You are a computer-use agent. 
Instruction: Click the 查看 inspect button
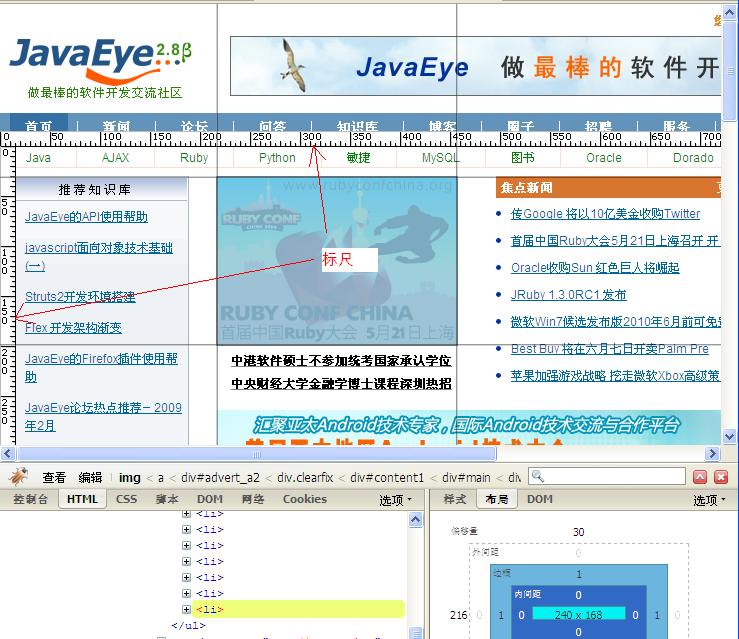pos(54,477)
